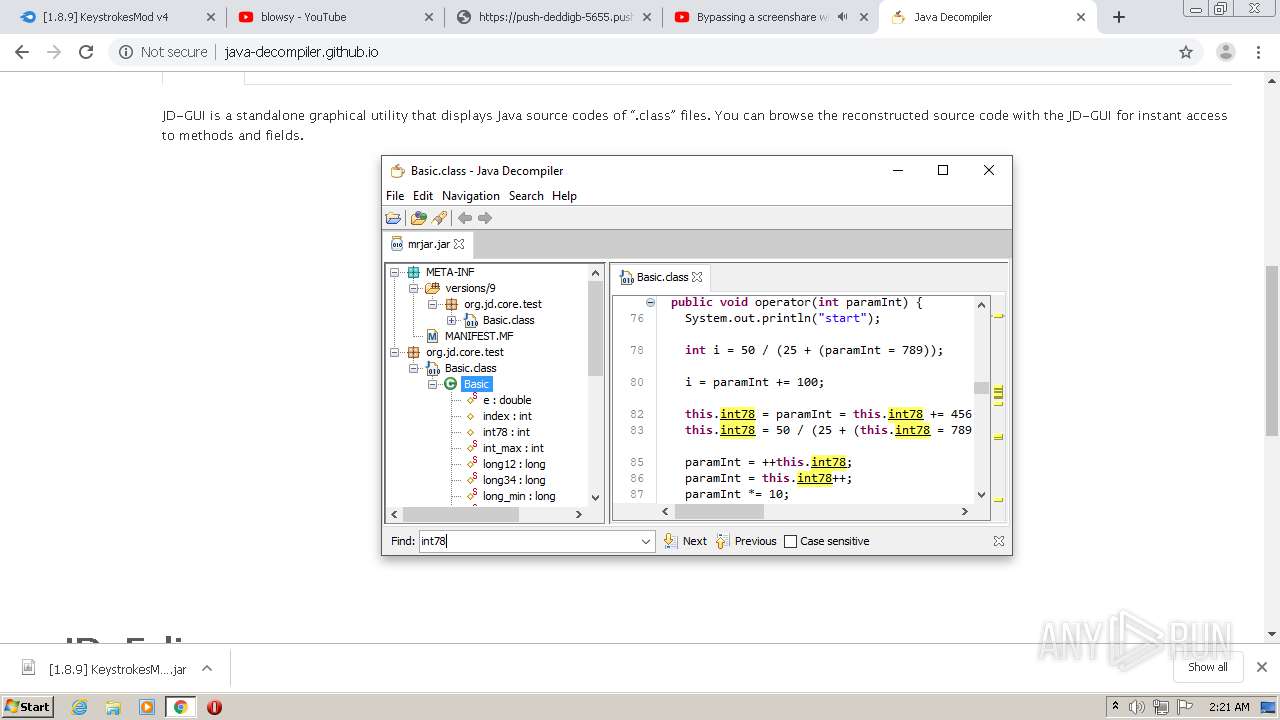
Task: Click the Chrome taskbar icon
Action: 180,707
